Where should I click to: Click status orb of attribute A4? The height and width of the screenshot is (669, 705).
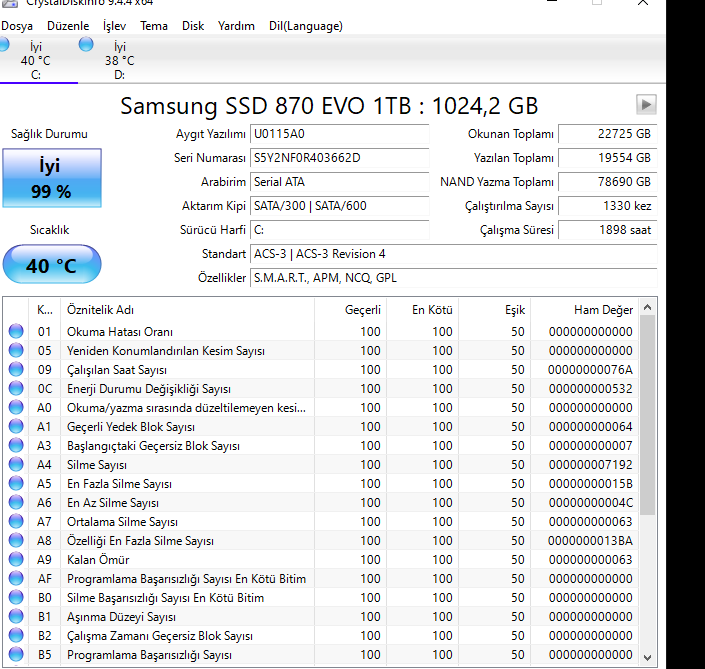(x=16, y=464)
